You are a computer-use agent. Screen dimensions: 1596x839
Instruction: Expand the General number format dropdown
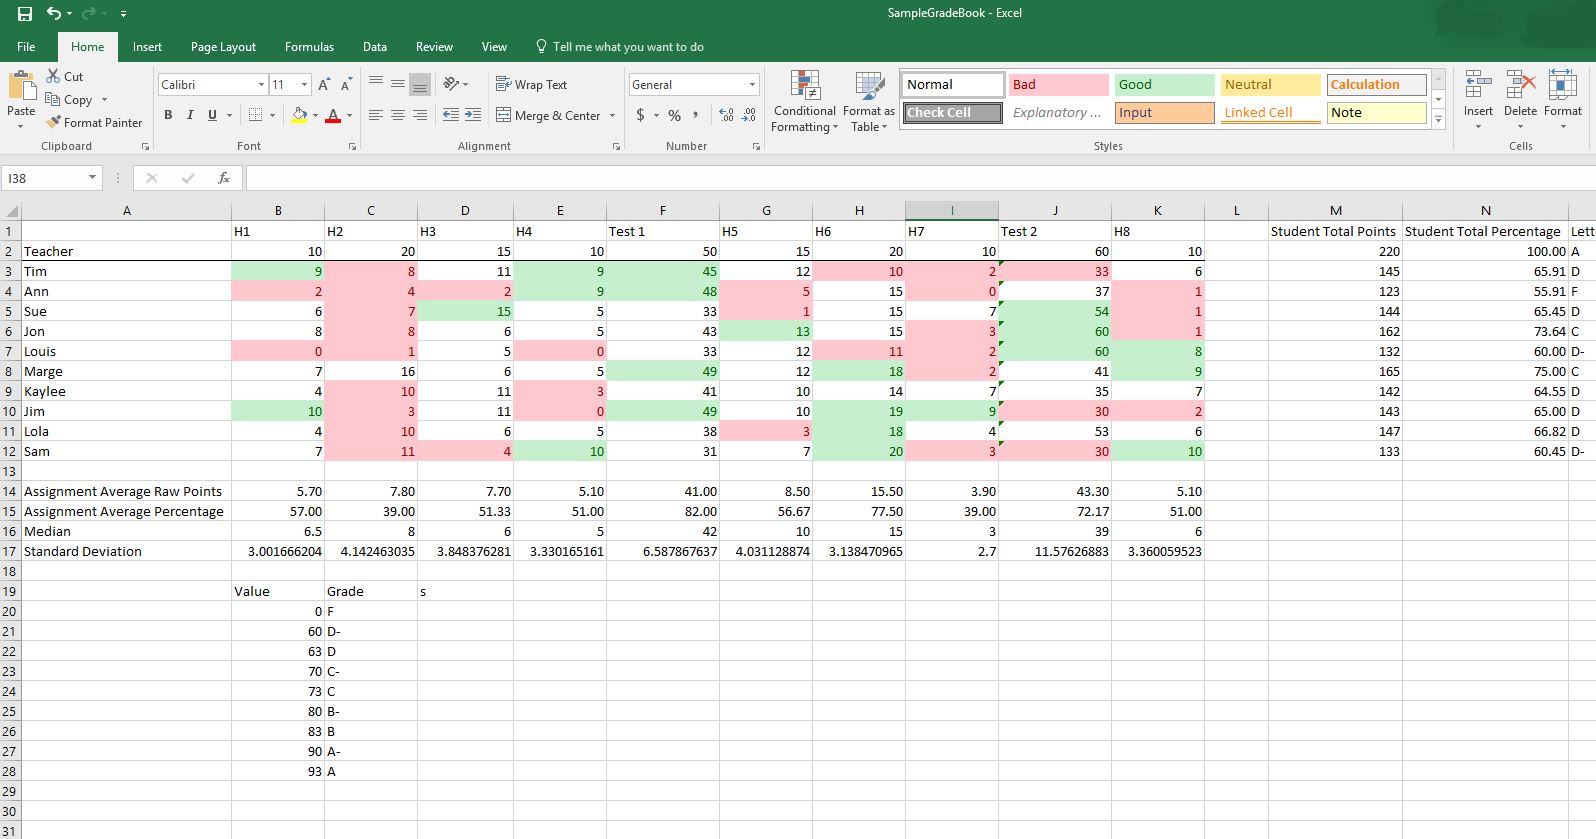coord(752,85)
